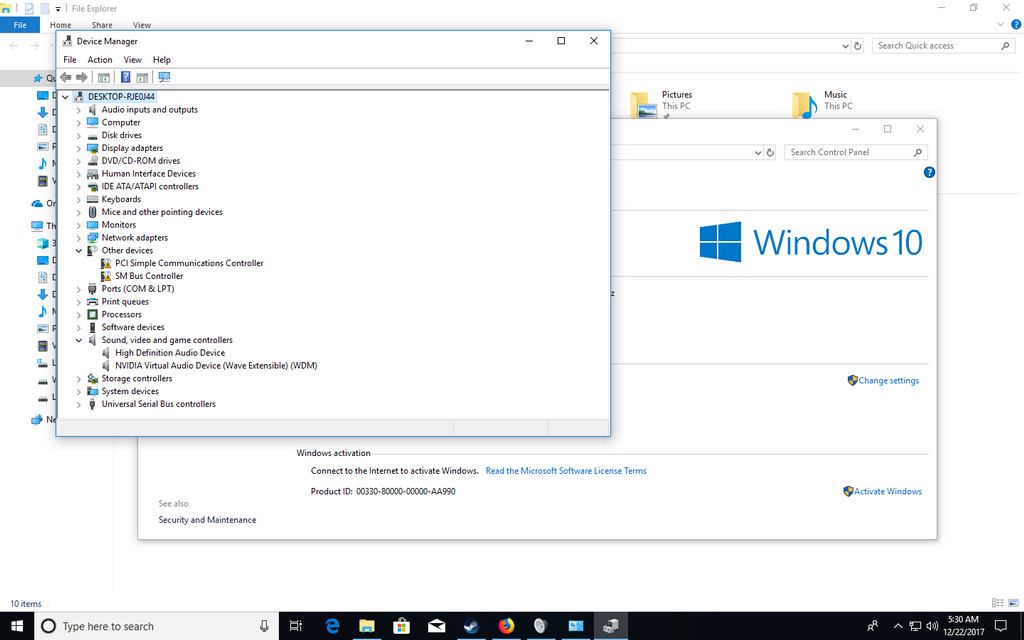Open the Control Panel address bar dropdown
Screen dimensions: 1024x640
[757, 153]
